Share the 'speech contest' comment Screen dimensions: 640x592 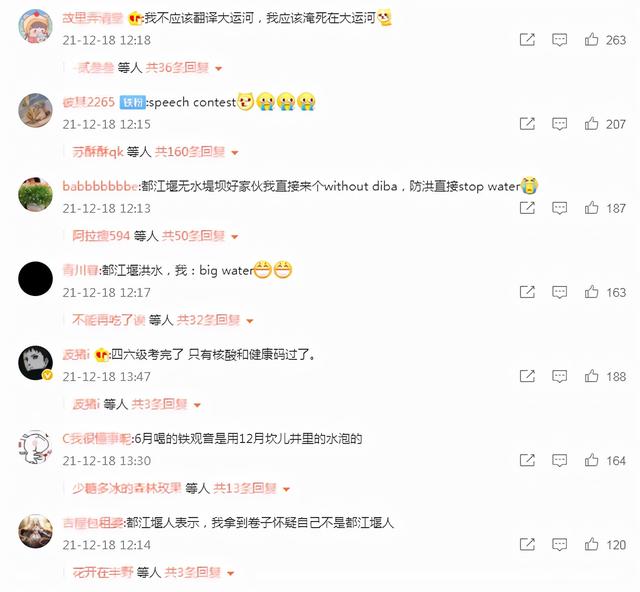click(x=527, y=124)
